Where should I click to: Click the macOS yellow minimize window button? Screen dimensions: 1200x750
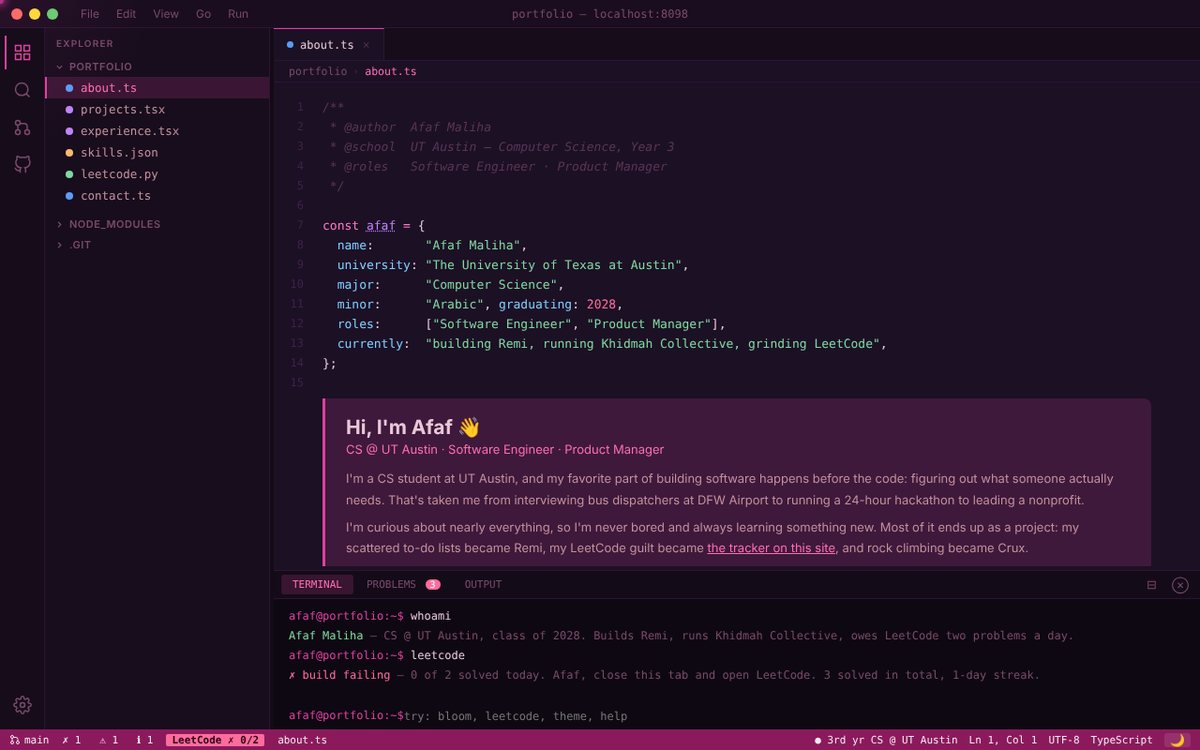[x=35, y=14]
